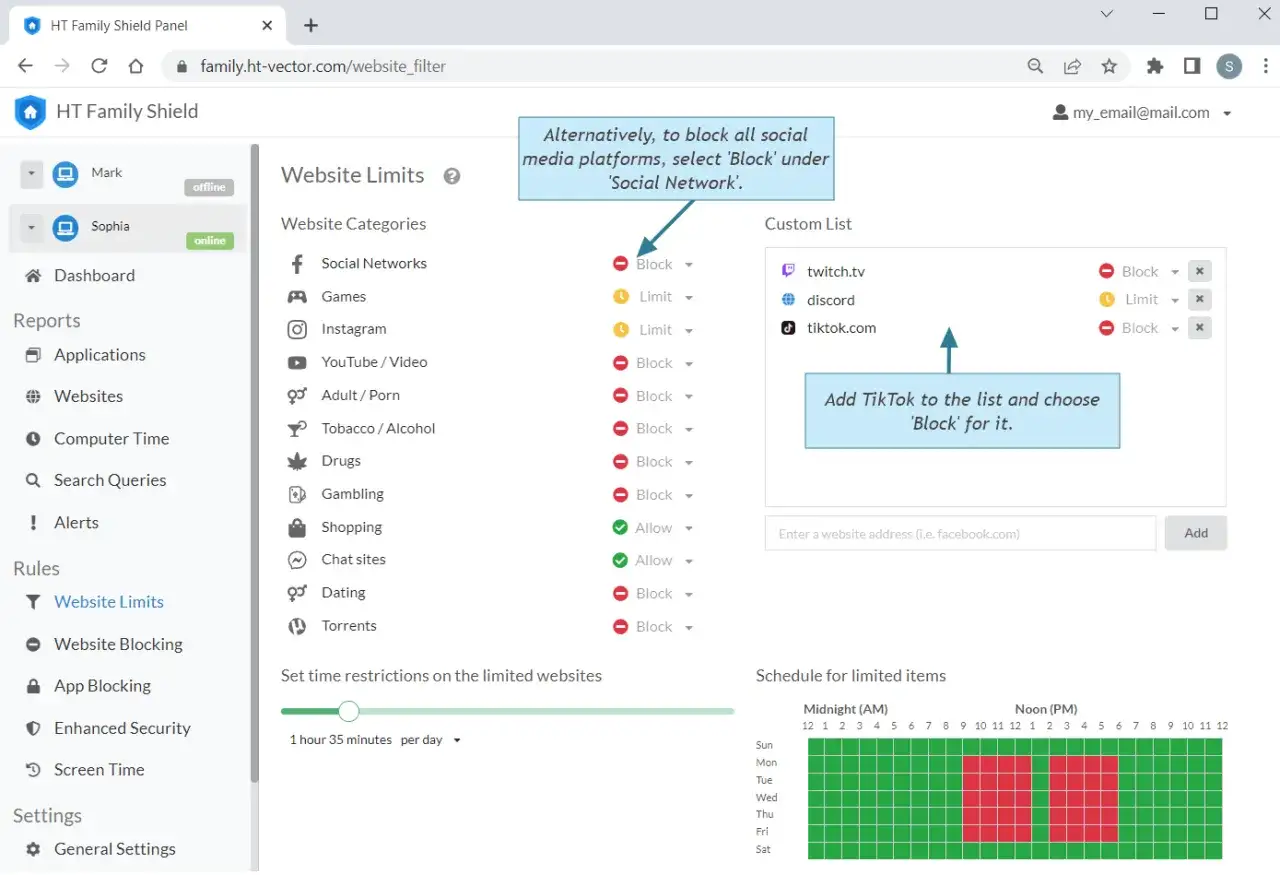The width and height of the screenshot is (1280, 875).
Task: Change the Chat sites Allow setting
Action: (654, 560)
